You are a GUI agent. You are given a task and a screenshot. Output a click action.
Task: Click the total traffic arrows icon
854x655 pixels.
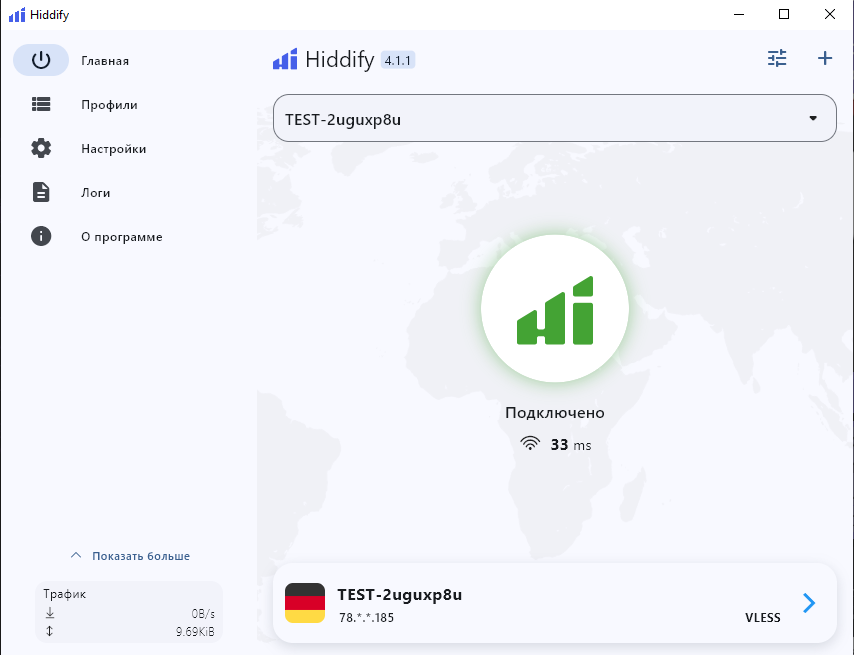50,632
